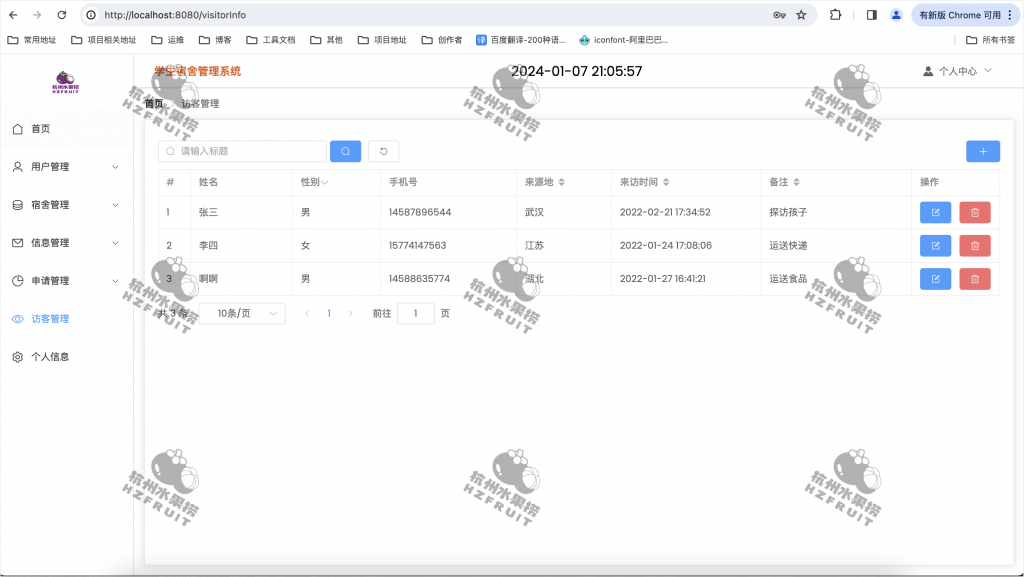Click the edit icon for 张三's row
This screenshot has height=577, width=1024.
pos(935,212)
